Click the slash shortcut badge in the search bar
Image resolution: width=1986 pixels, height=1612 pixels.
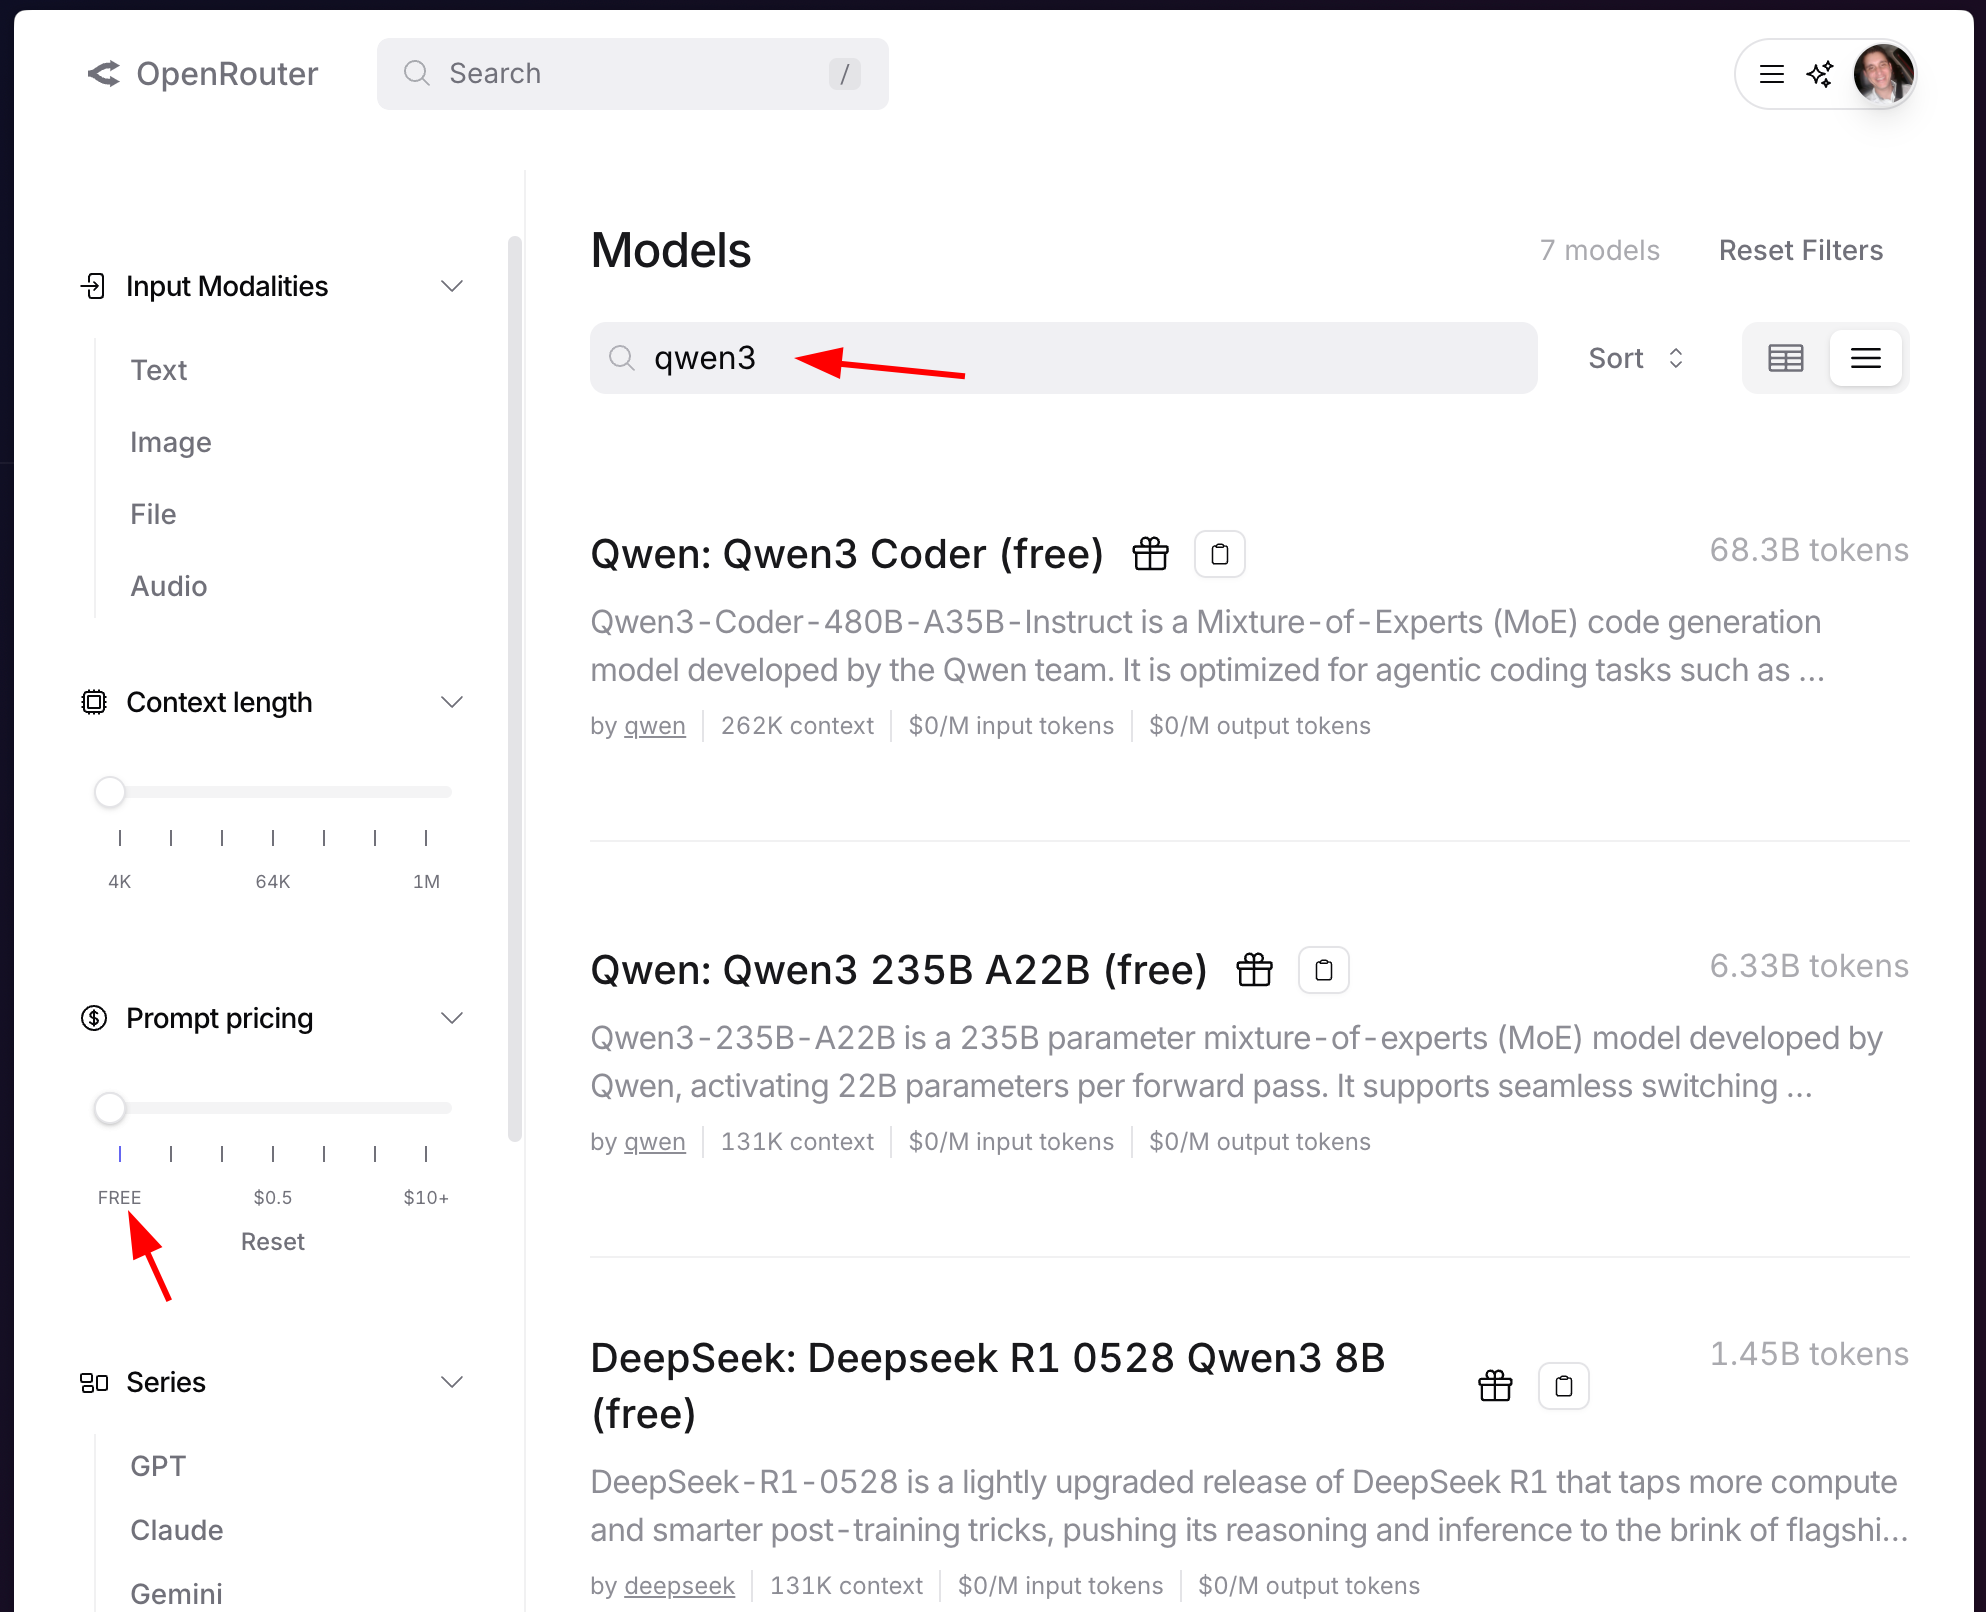[845, 74]
